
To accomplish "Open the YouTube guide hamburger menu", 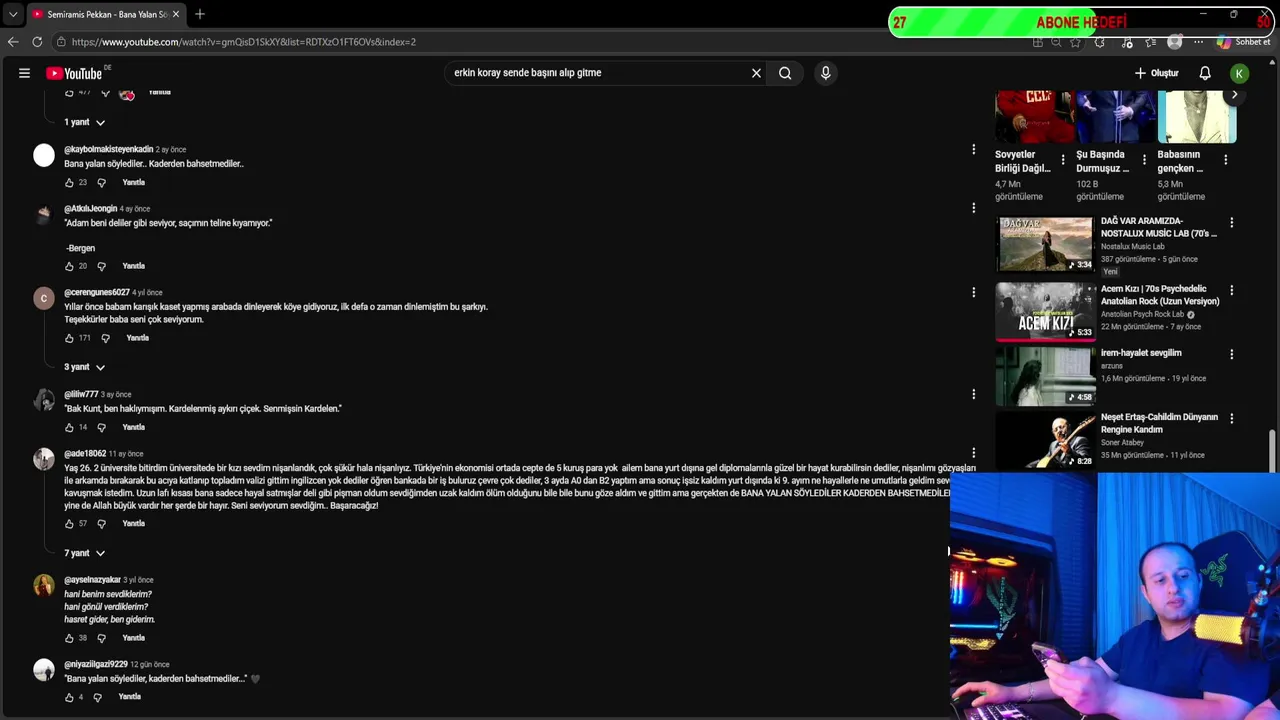I will [24, 73].
